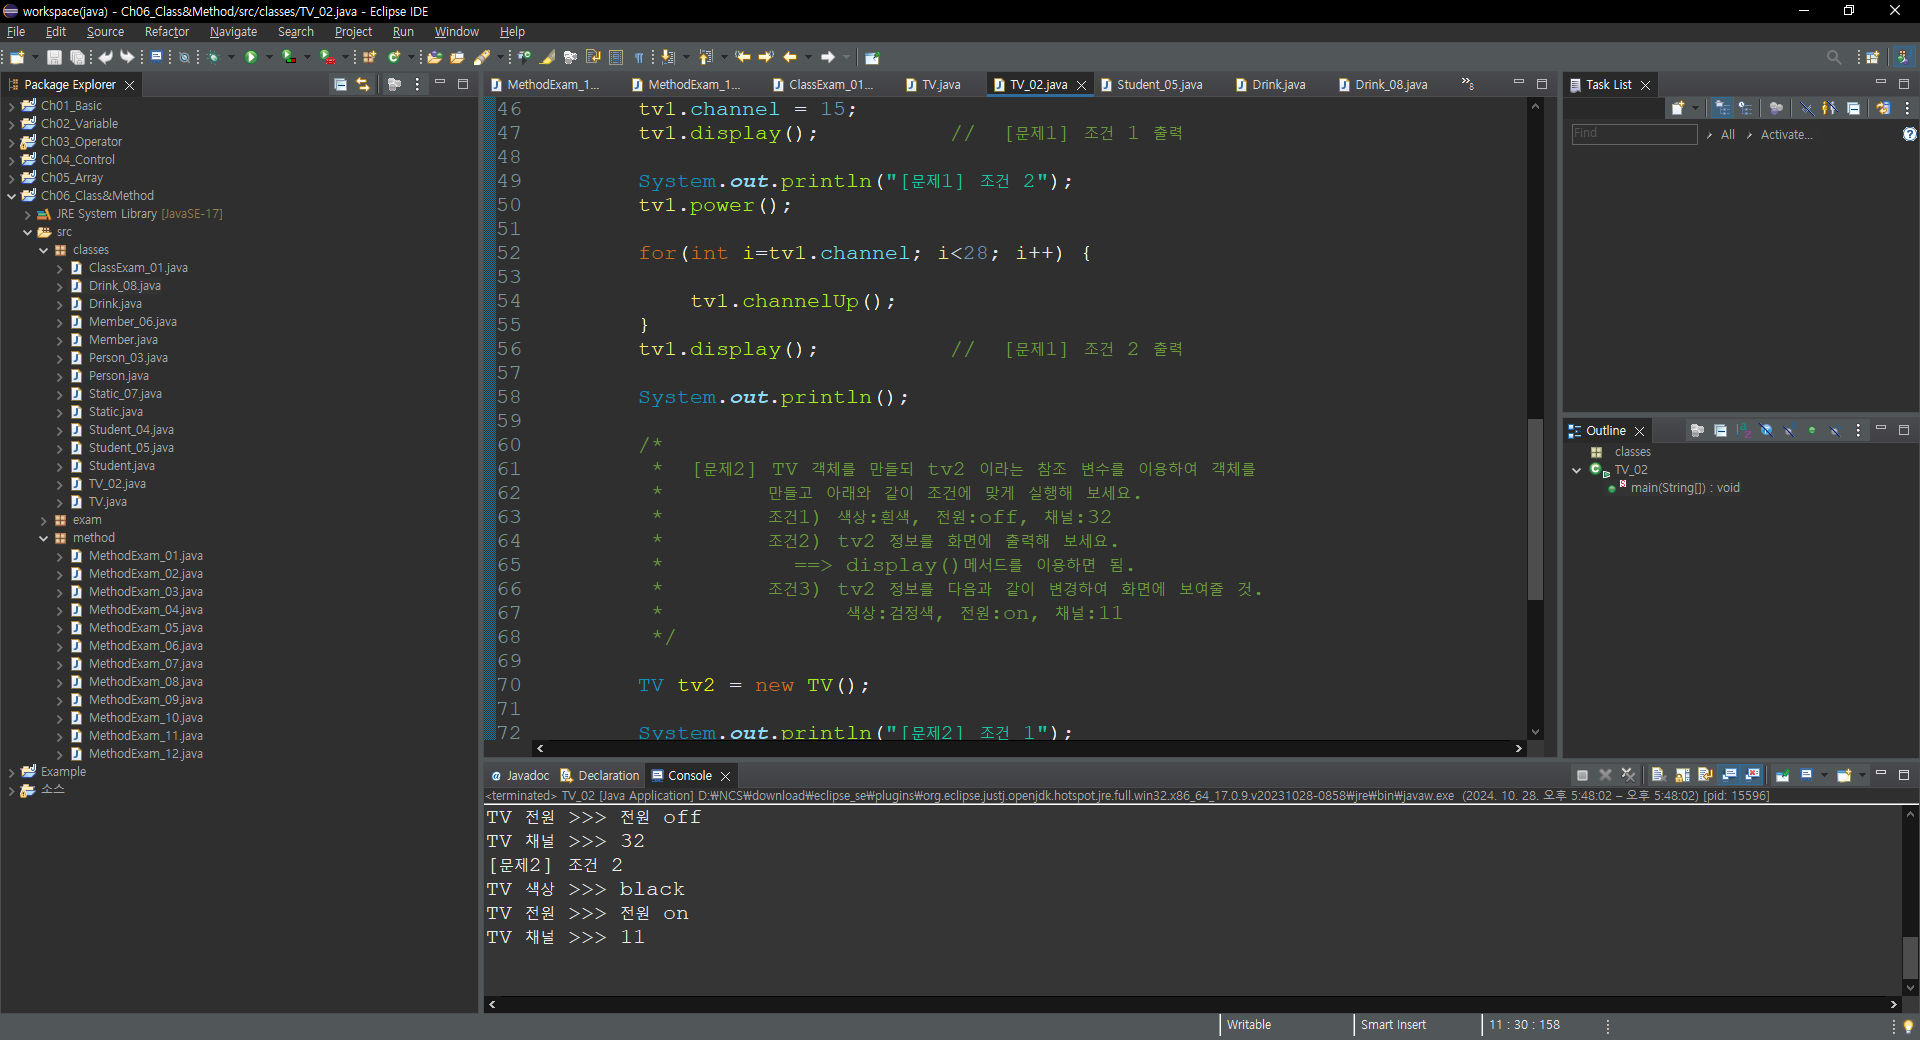This screenshot has width=1920, height=1040.
Task: Switch to the TV.java editor tab
Action: point(933,85)
